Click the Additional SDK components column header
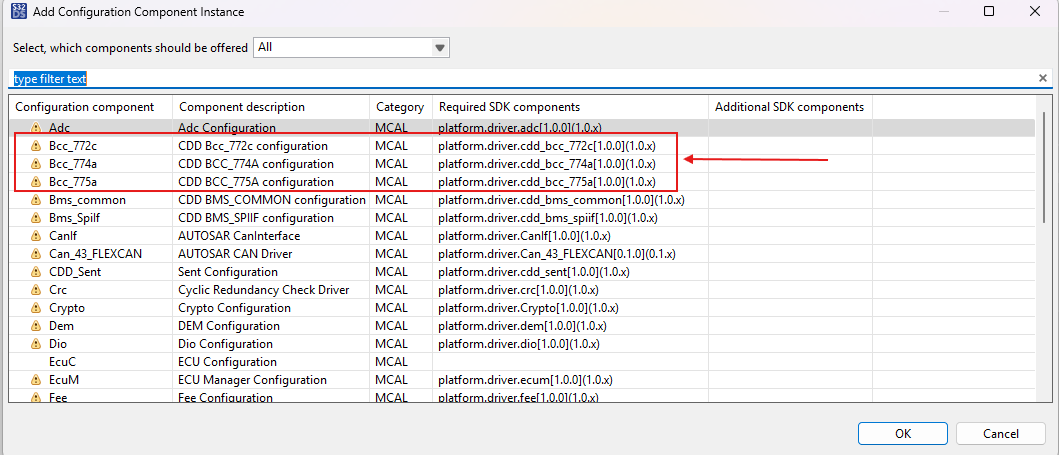Viewport: 1059px width, 455px height. point(790,107)
